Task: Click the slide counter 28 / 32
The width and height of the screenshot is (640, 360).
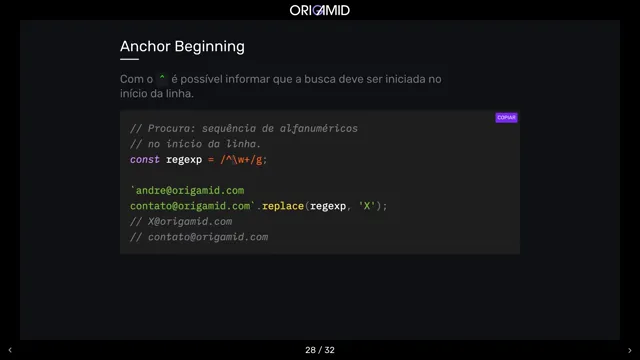Action: (320, 350)
